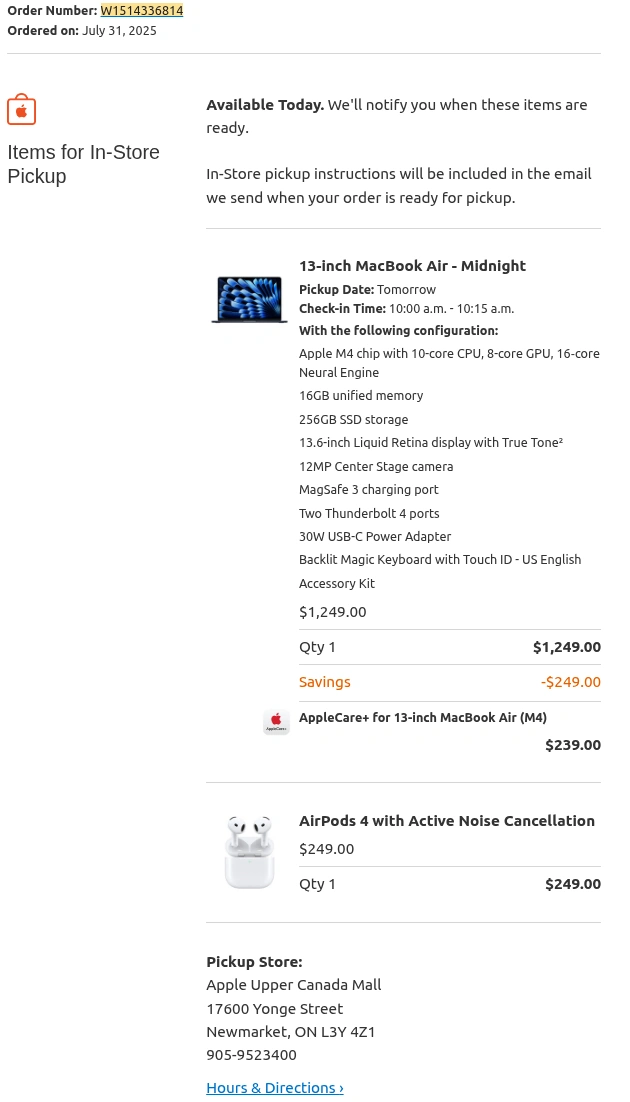Image resolution: width=630 pixels, height=1102 pixels.
Task: Click AppleCare+ for 13-inch MacBook Air text
Action: (x=422, y=718)
